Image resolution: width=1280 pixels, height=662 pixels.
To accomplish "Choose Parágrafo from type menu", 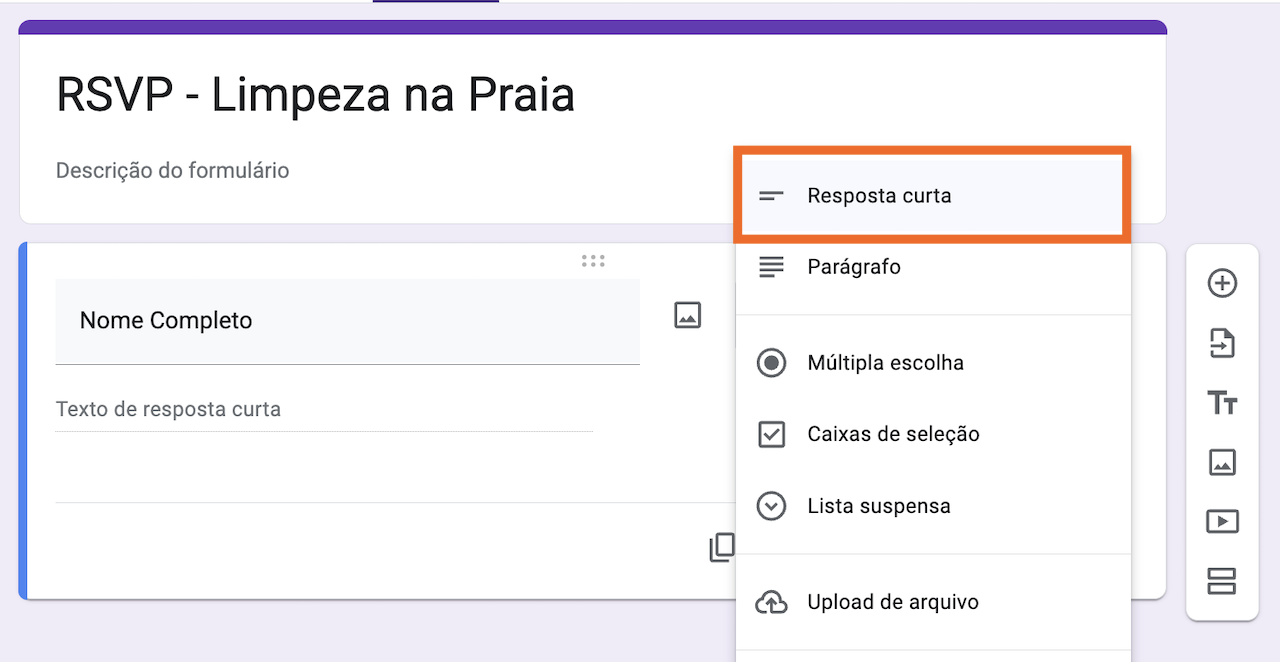I will point(854,267).
